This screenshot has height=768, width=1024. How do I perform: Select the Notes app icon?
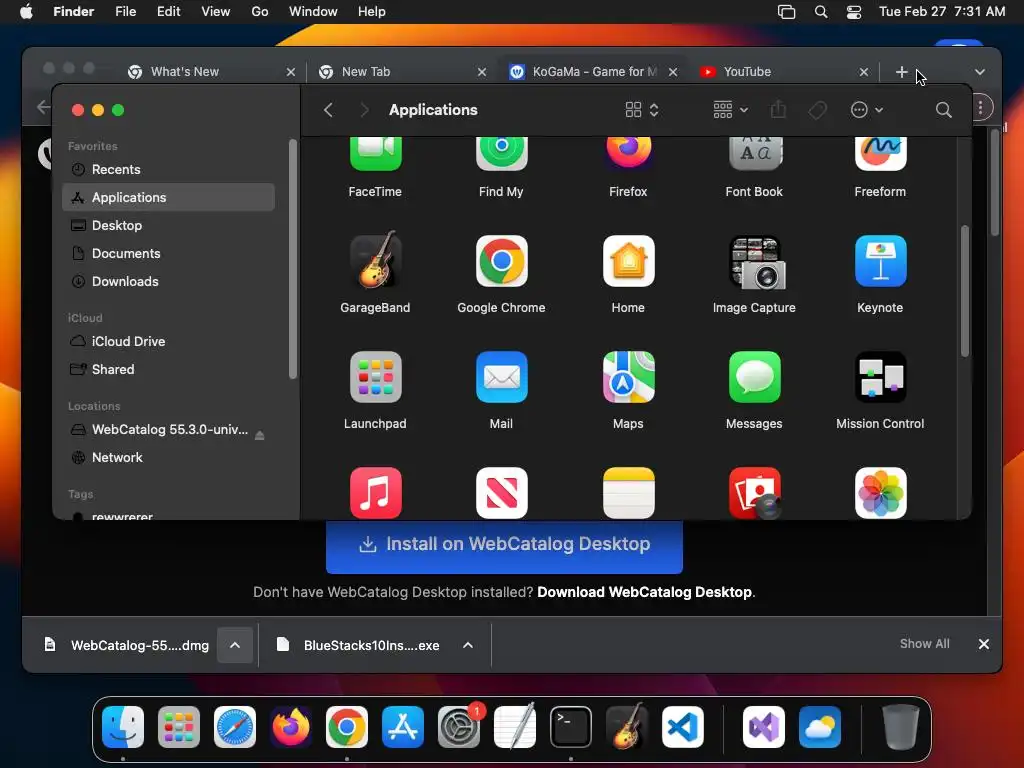pos(628,492)
